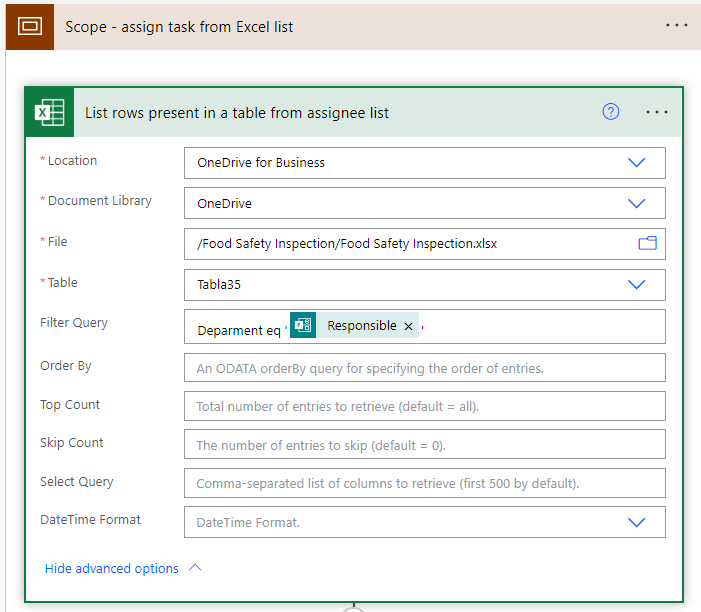This screenshot has width=701, height=612.
Task: Click into the Filter Query field
Action: [x=425, y=326]
